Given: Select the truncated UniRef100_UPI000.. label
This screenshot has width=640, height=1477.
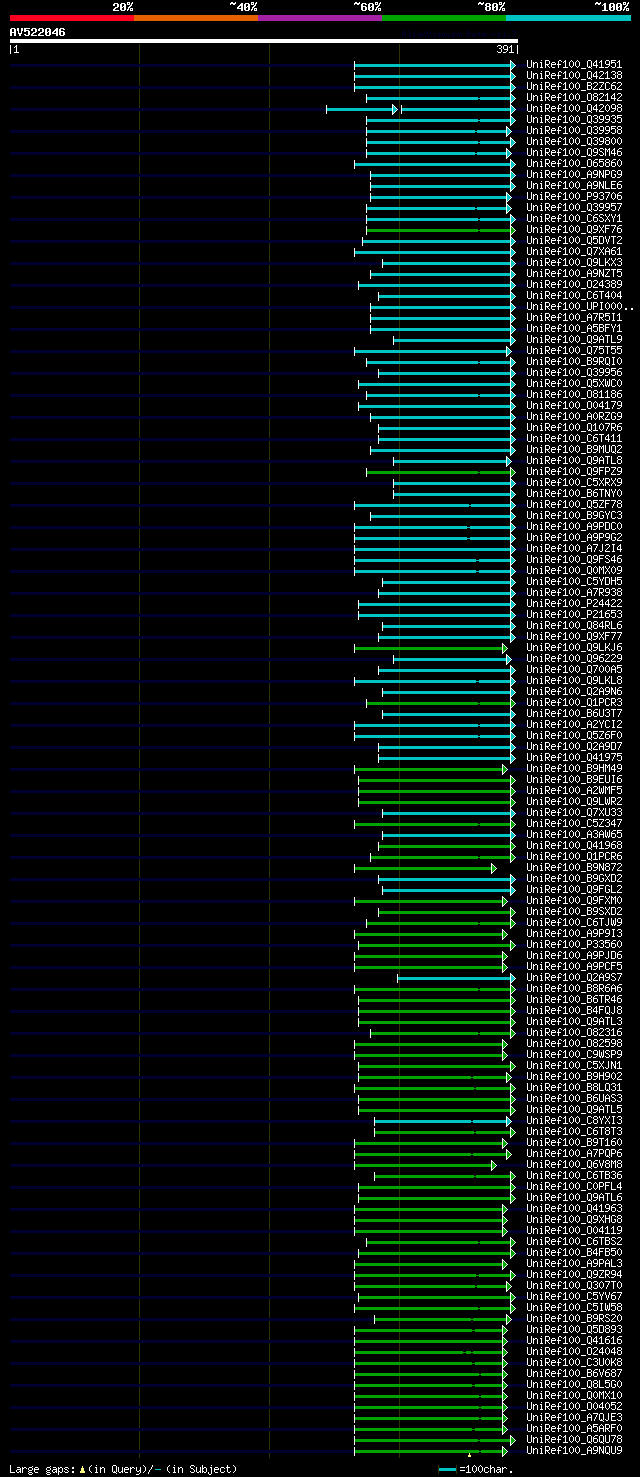Looking at the screenshot, I should point(580,306).
